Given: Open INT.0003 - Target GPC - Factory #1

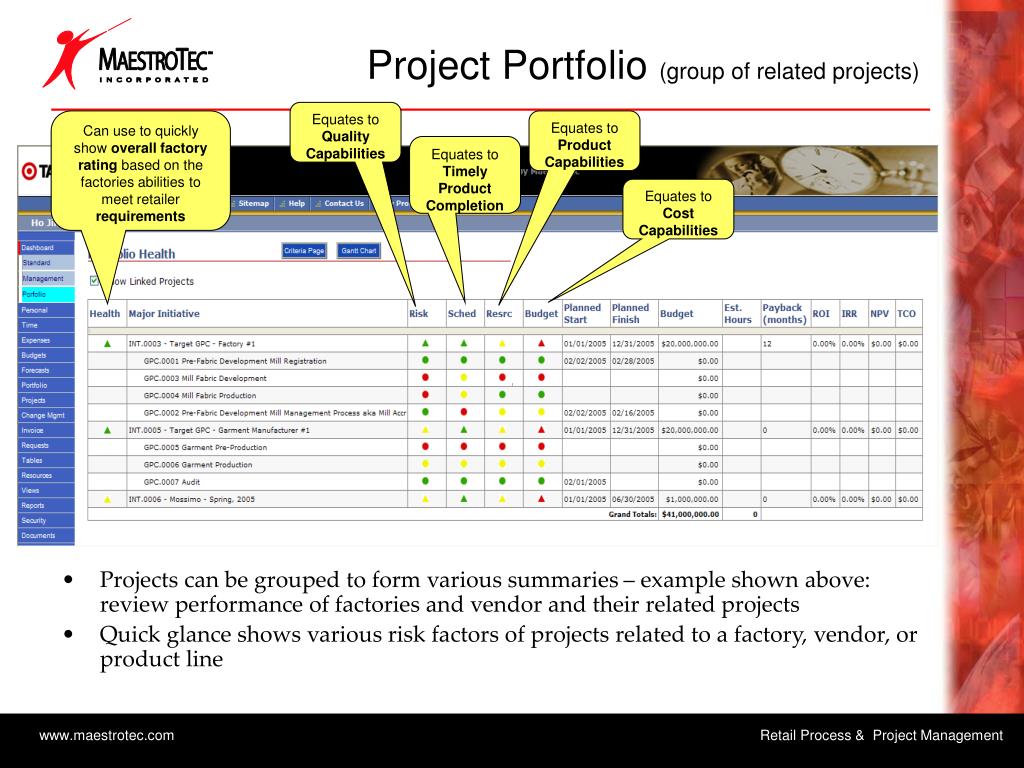Looking at the screenshot, I should click(x=192, y=344).
